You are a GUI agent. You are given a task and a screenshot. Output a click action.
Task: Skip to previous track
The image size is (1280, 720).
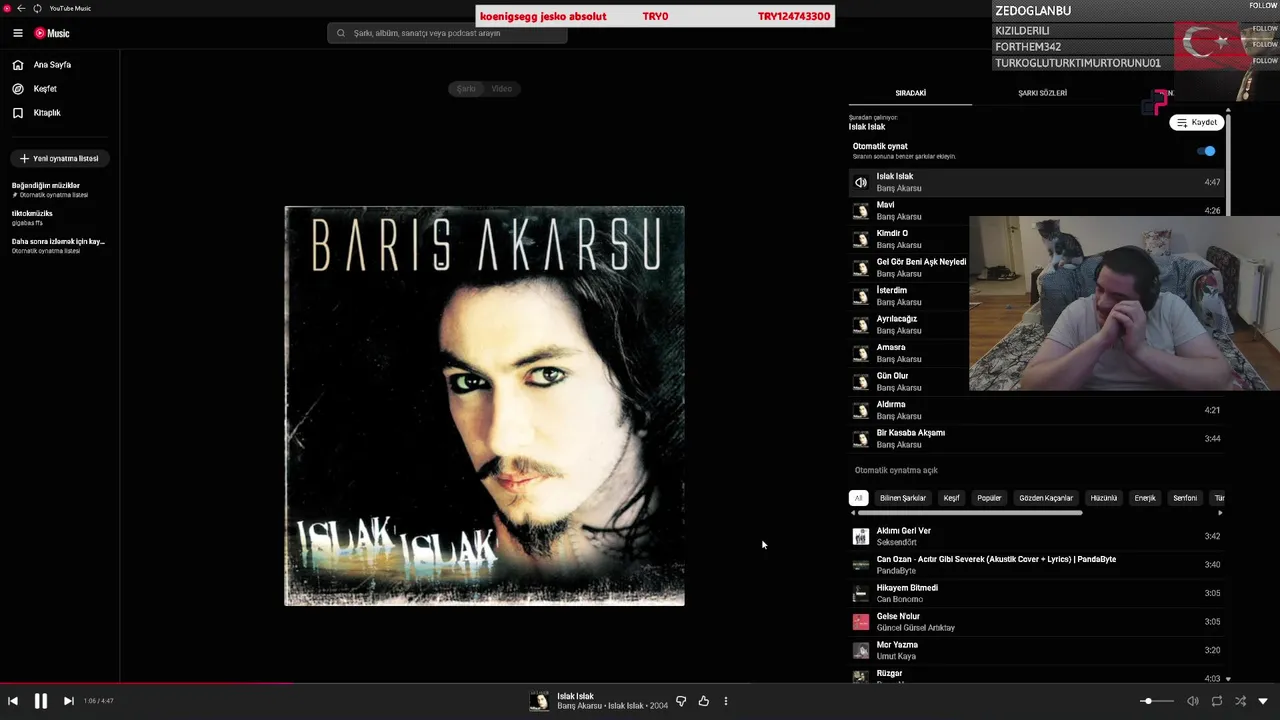pos(13,701)
